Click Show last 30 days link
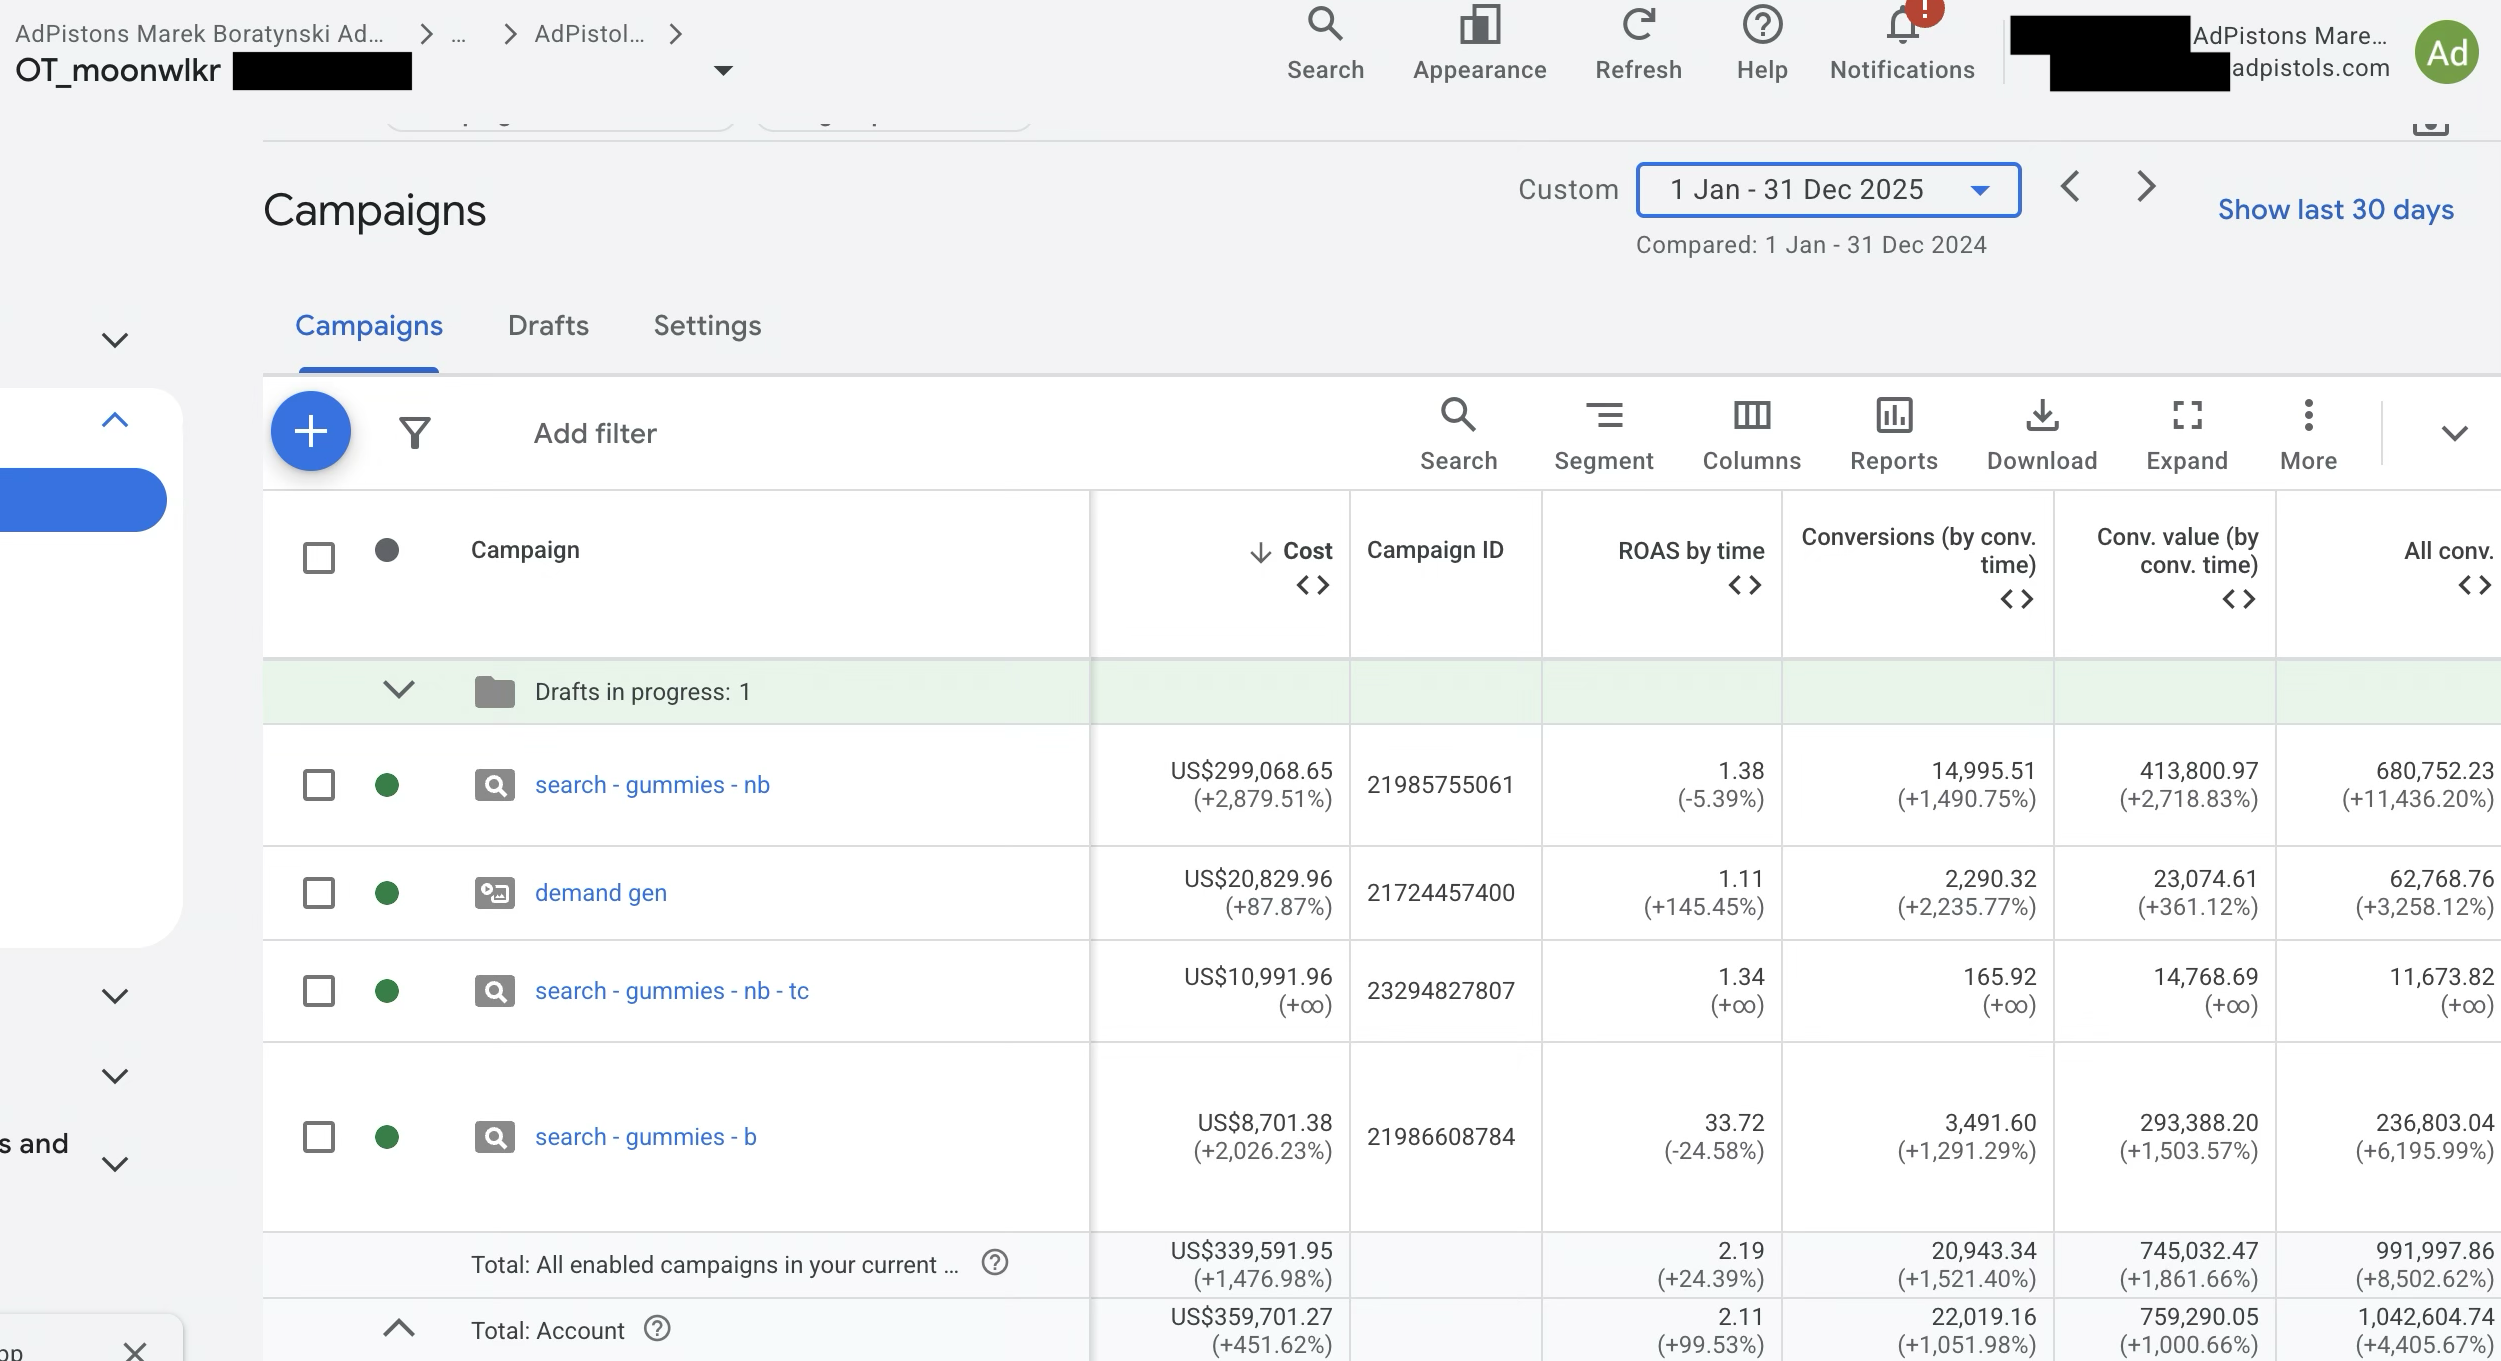The width and height of the screenshot is (2501, 1361). 2335,210
